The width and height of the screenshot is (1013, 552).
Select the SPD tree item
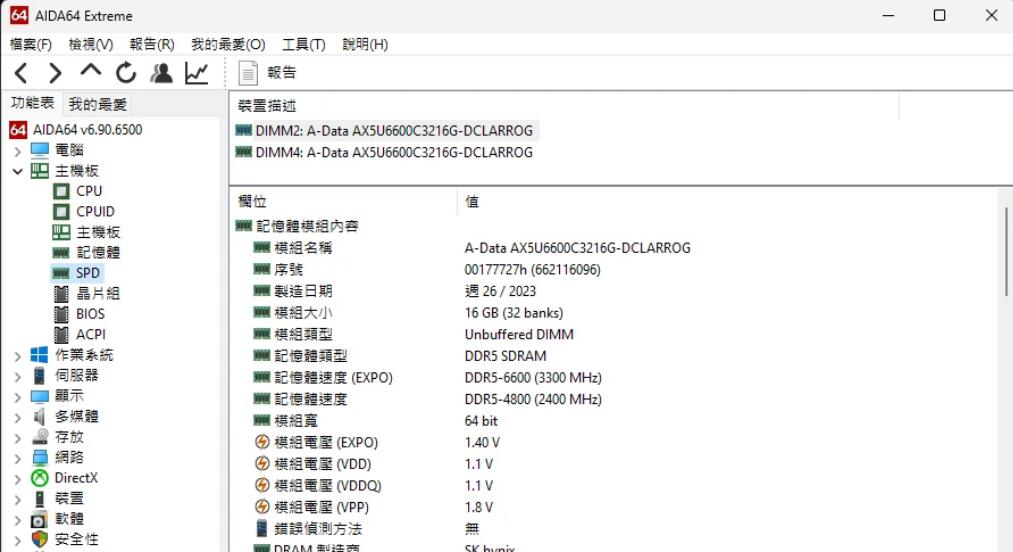point(88,273)
